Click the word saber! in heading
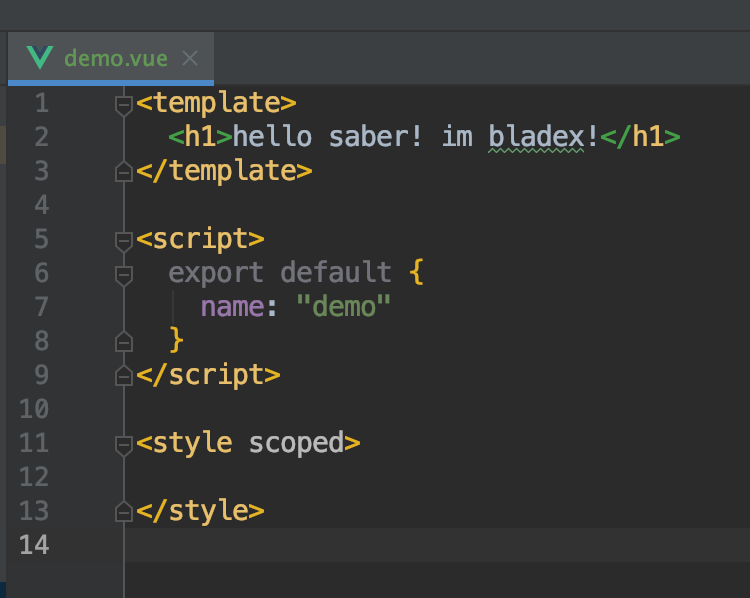This screenshot has width=750, height=598. coord(376,137)
